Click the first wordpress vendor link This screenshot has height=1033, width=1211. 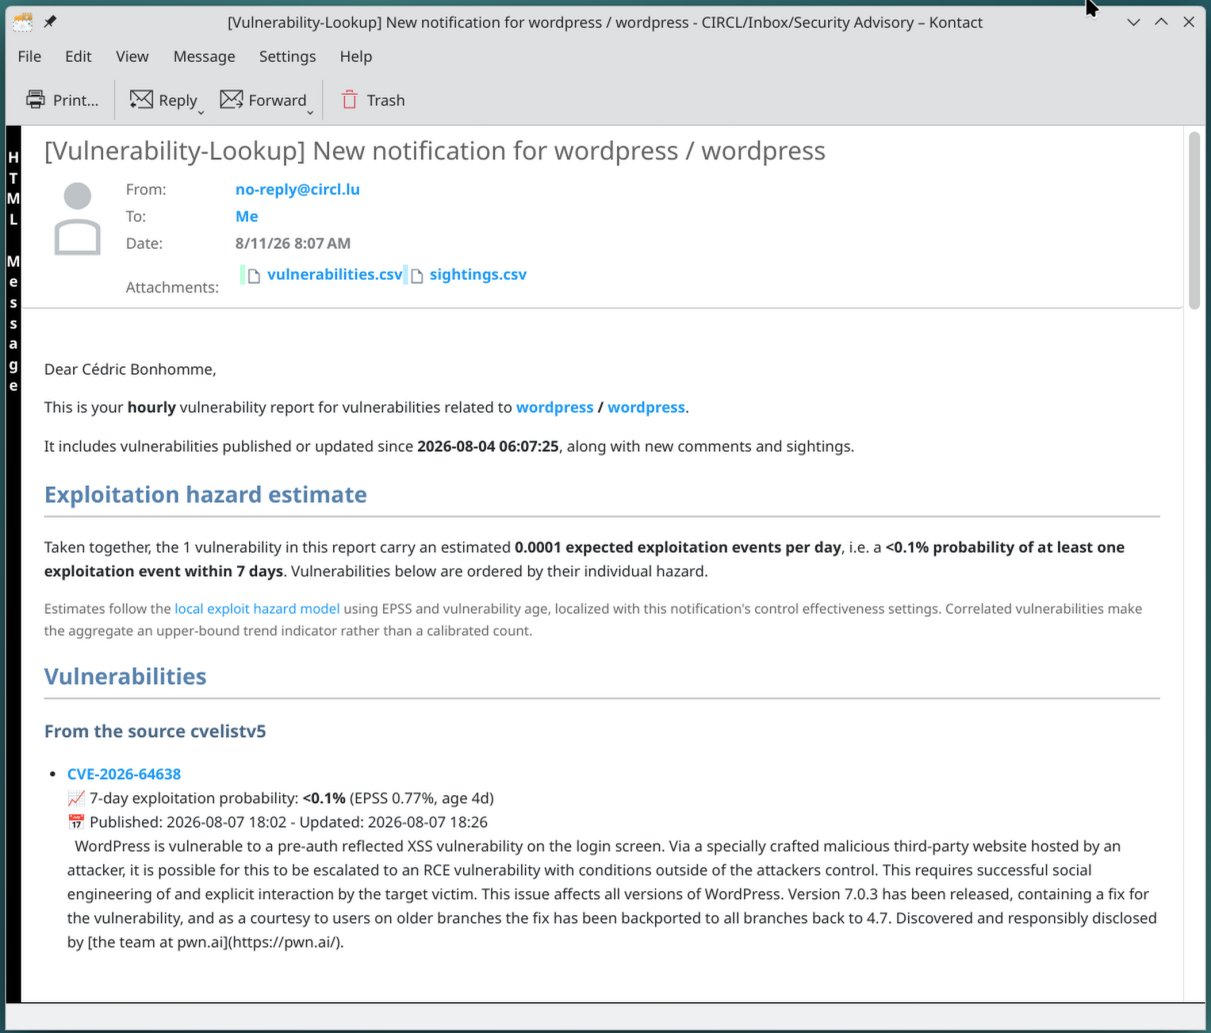click(x=555, y=407)
